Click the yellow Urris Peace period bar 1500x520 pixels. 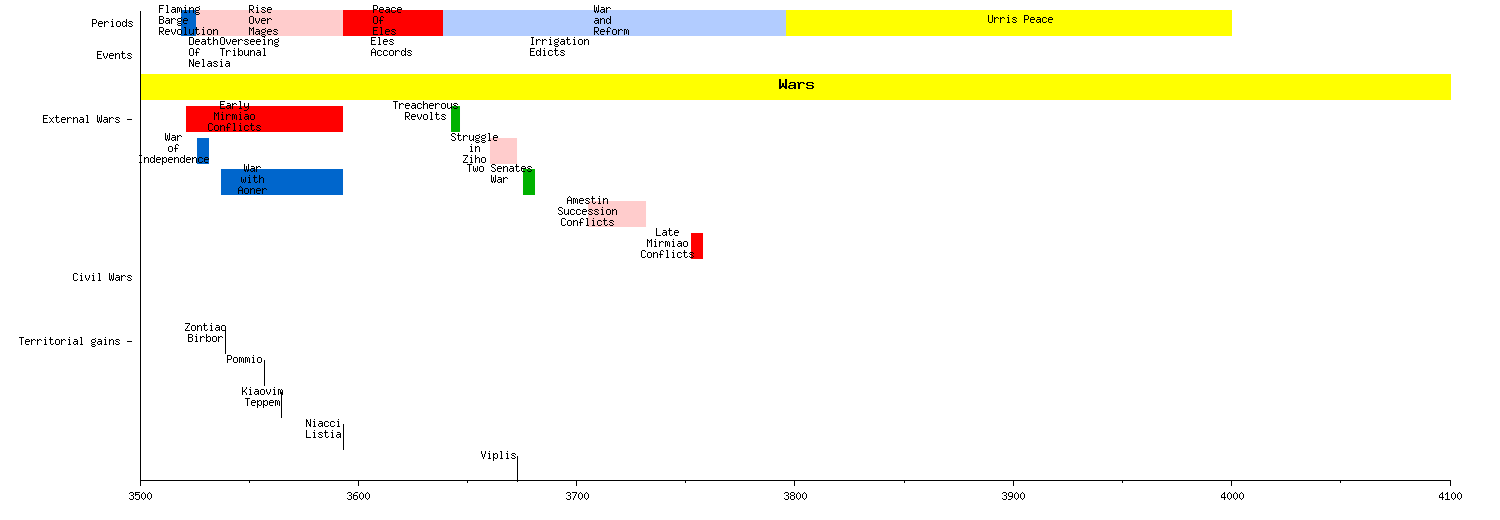tap(1008, 23)
